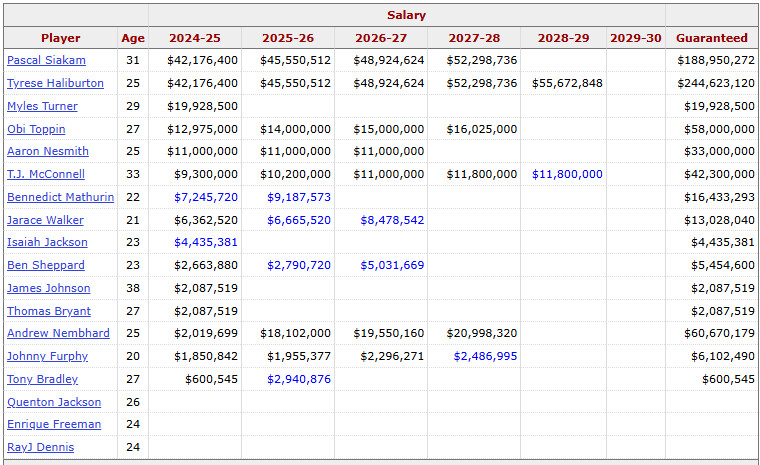This screenshot has height=465, width=760.
Task: Click Obi Toppin's $58,000,000 guaranteed cell
Action: [x=719, y=129]
